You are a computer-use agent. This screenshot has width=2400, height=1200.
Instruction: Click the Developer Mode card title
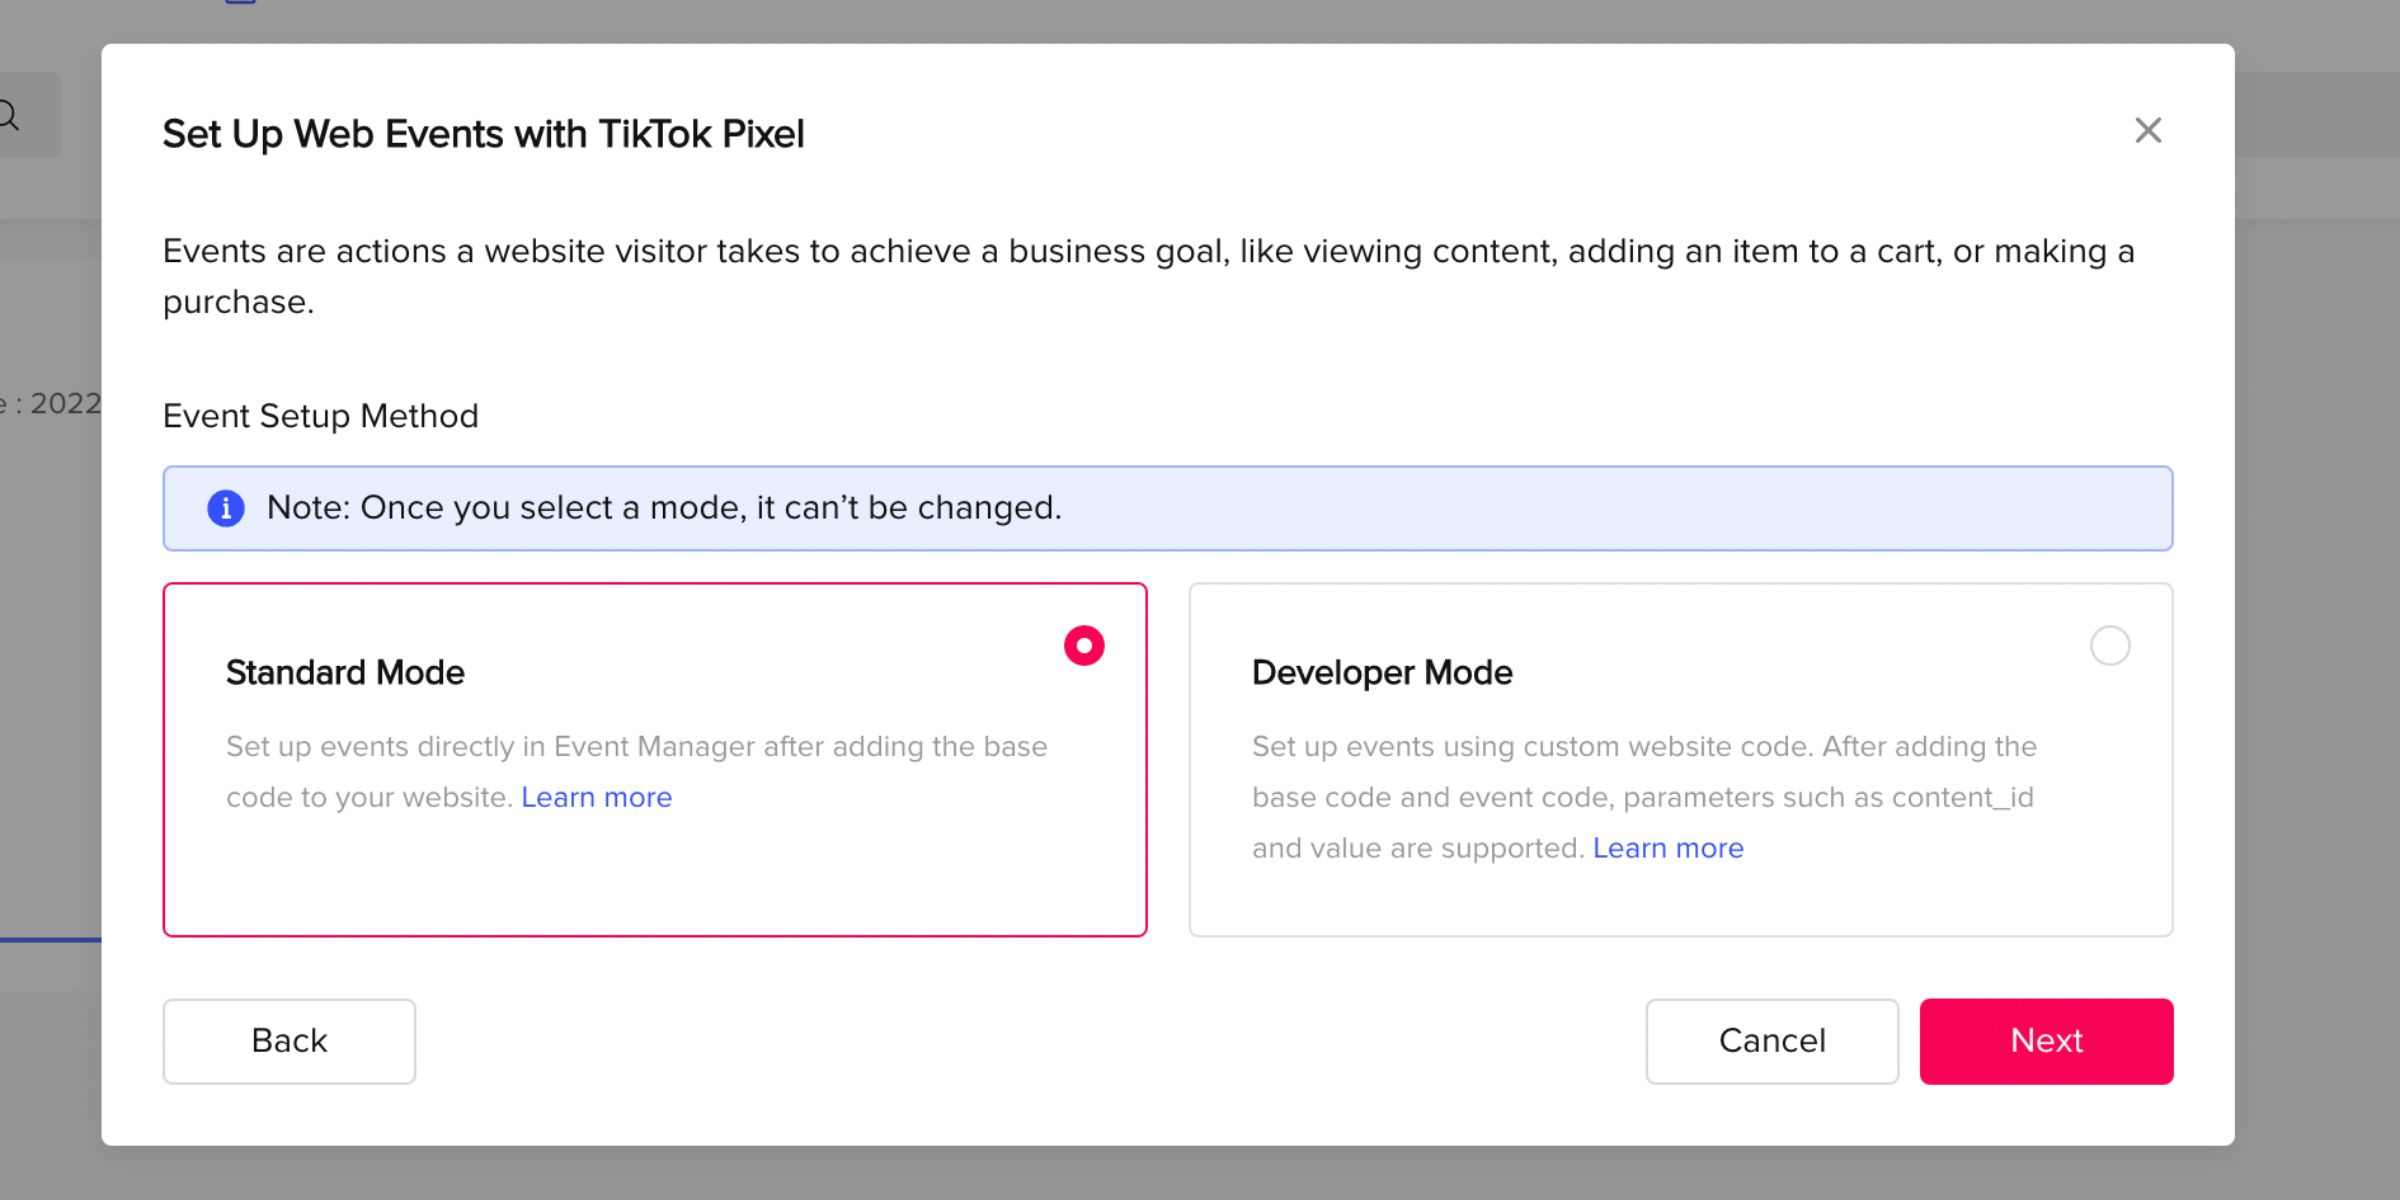click(x=1382, y=673)
